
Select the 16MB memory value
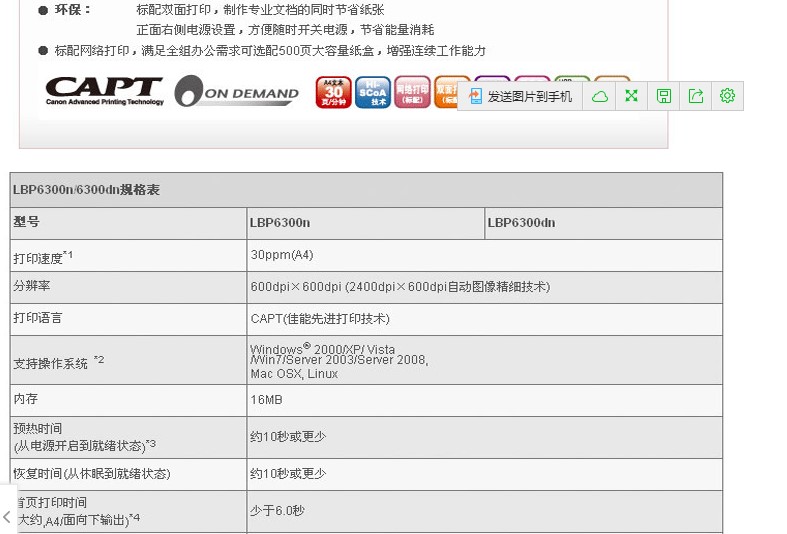[x=266, y=400]
